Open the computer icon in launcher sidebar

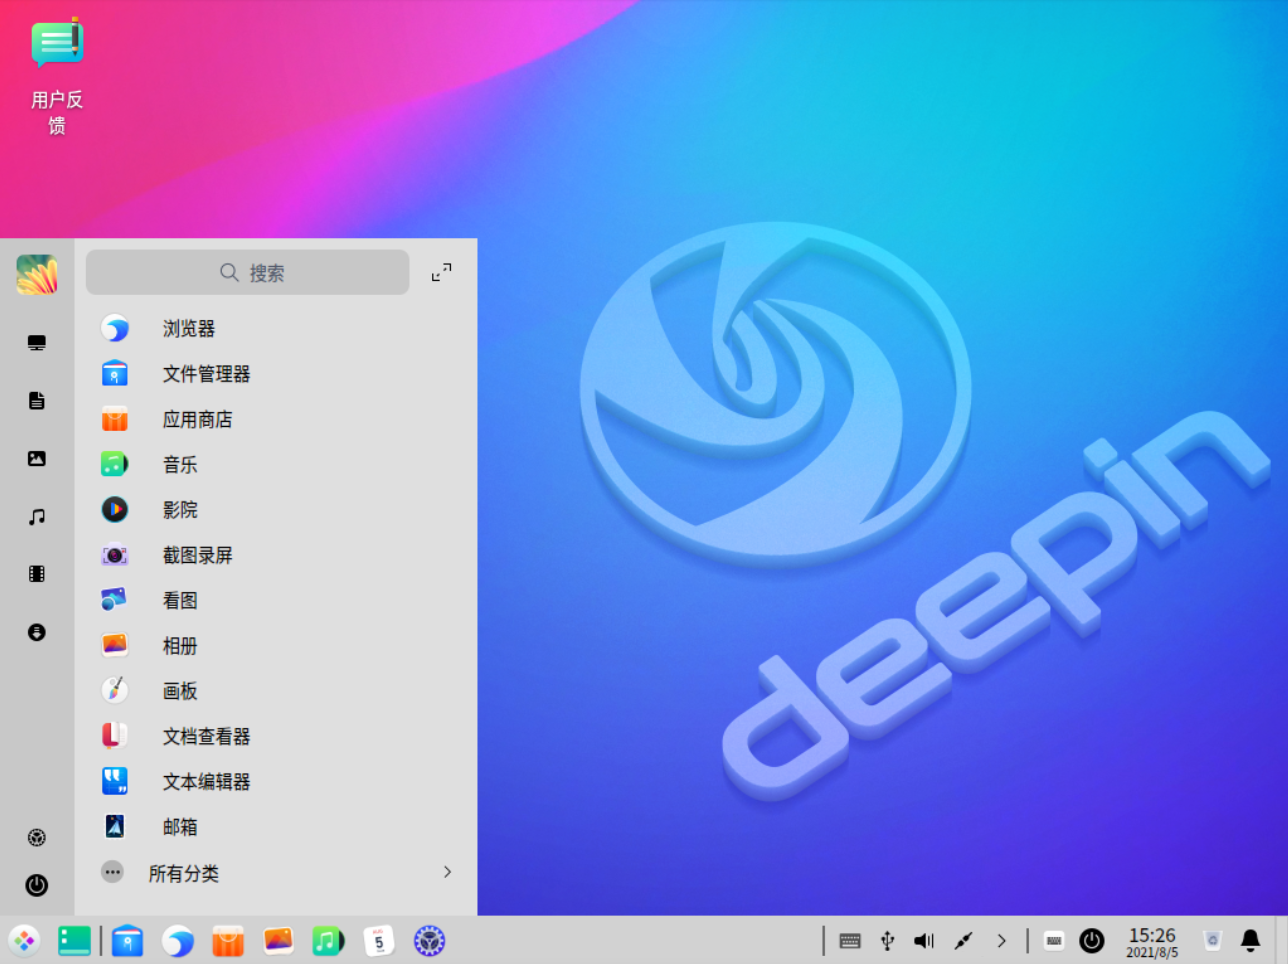coord(37,343)
